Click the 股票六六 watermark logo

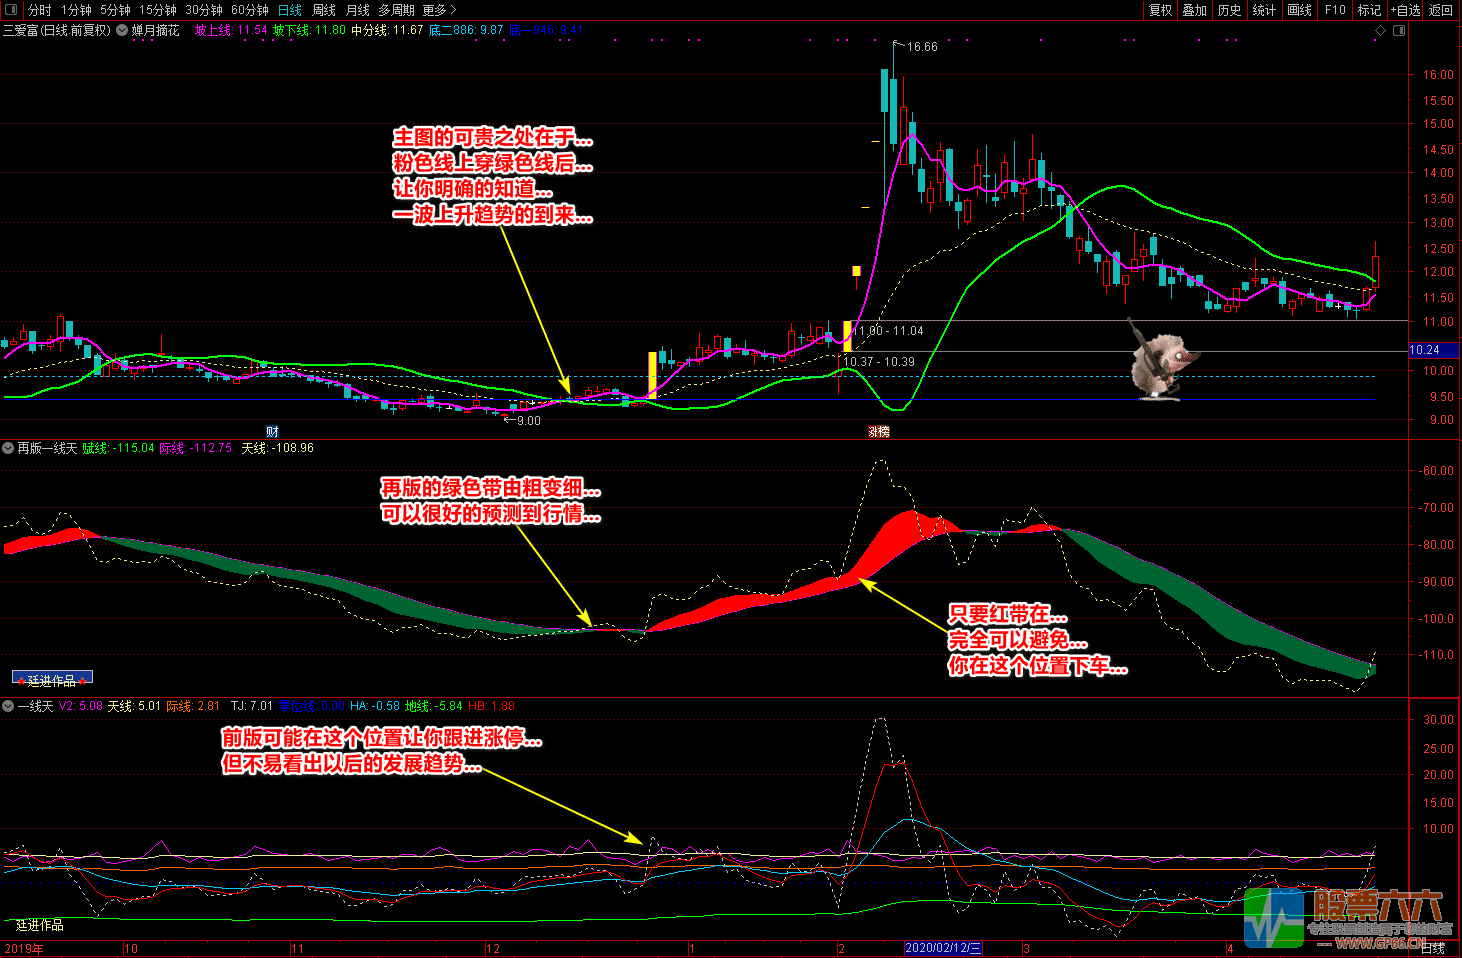[x=1345, y=918]
